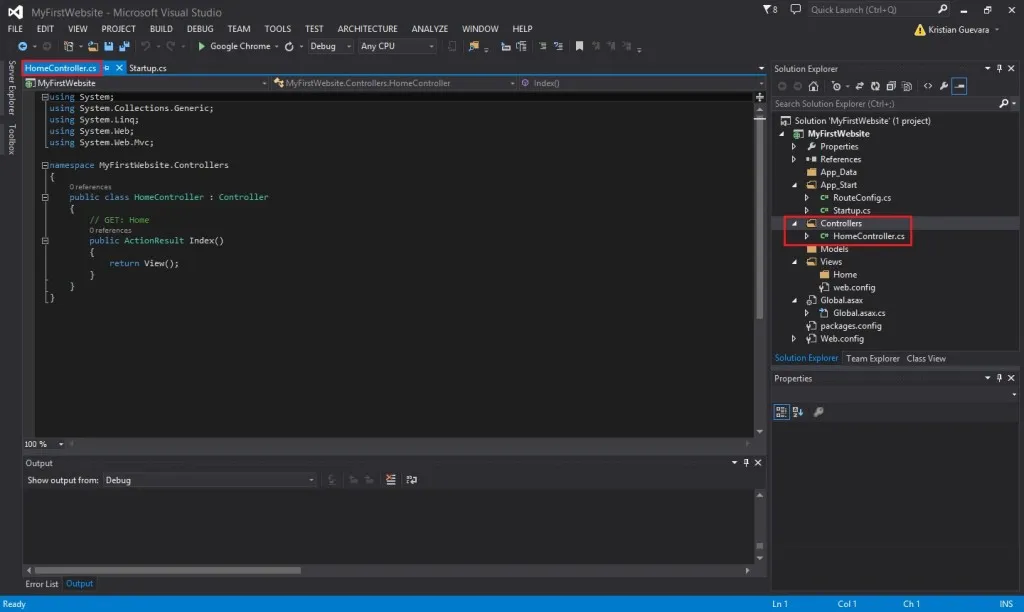Collapse the namespace block outlining toggle
The height and width of the screenshot is (612, 1024).
(x=45, y=165)
